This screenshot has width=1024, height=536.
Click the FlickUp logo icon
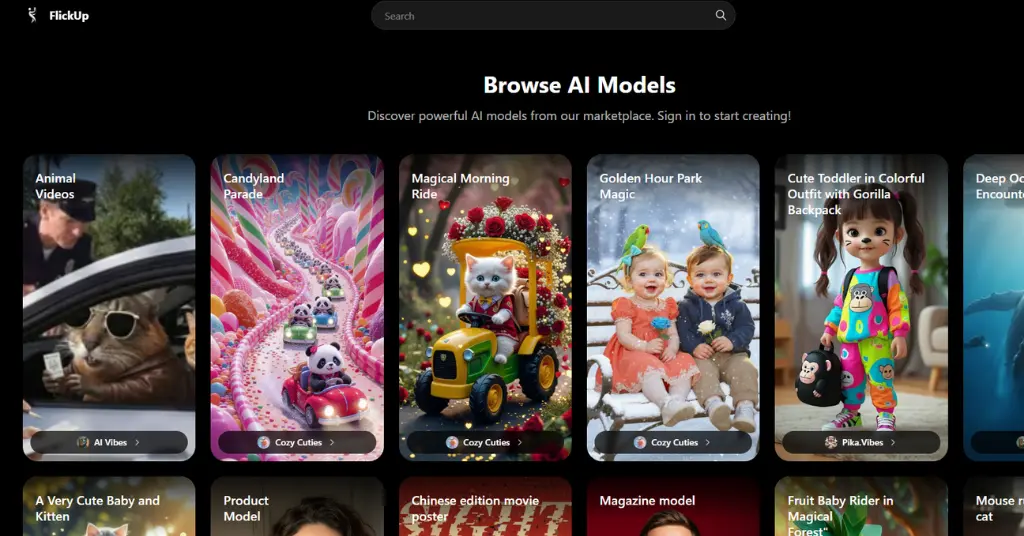(32, 15)
